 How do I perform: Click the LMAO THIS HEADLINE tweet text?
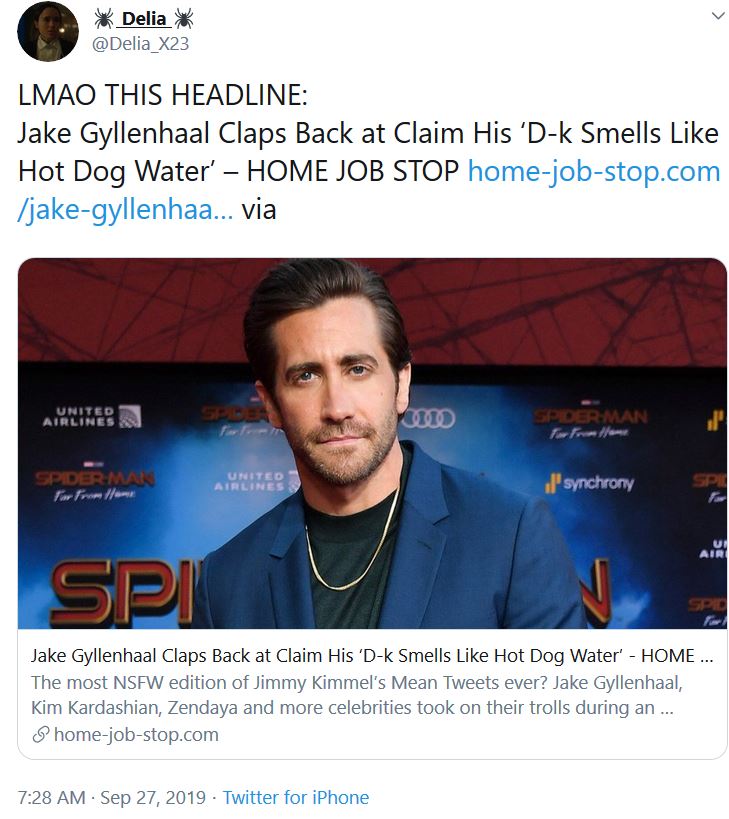(163, 95)
